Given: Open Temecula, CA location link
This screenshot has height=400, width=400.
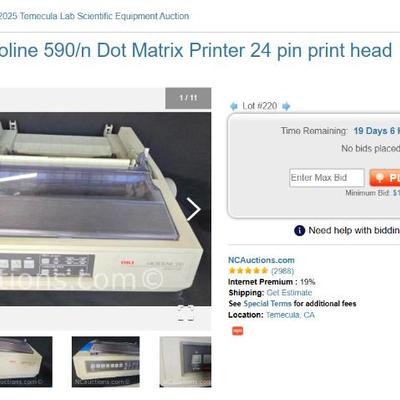Looking at the screenshot, I should 290,315.
